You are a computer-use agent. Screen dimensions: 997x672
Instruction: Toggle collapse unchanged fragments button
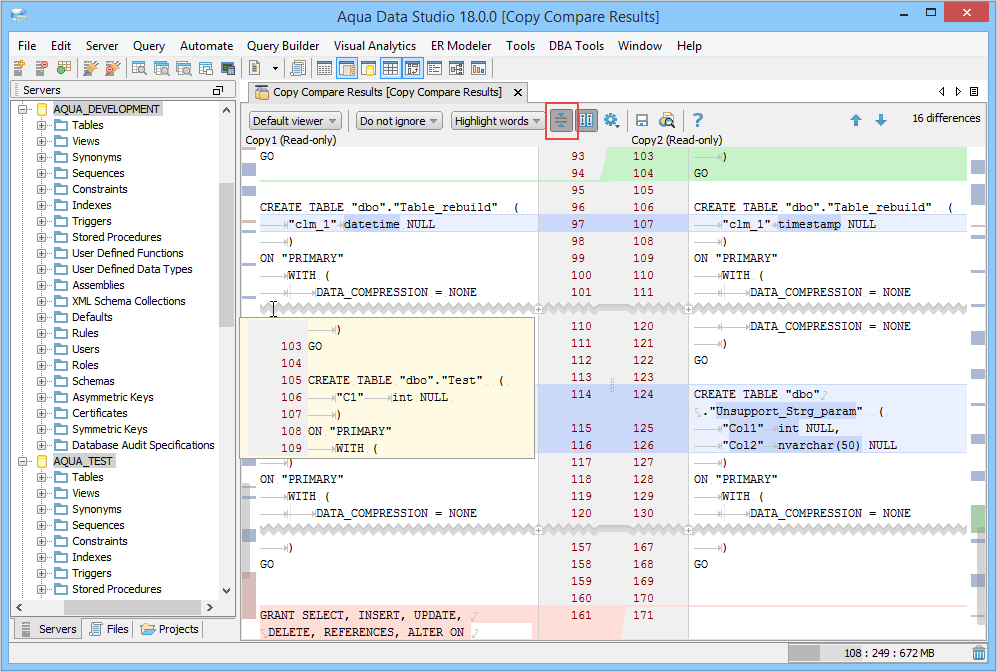coord(561,120)
